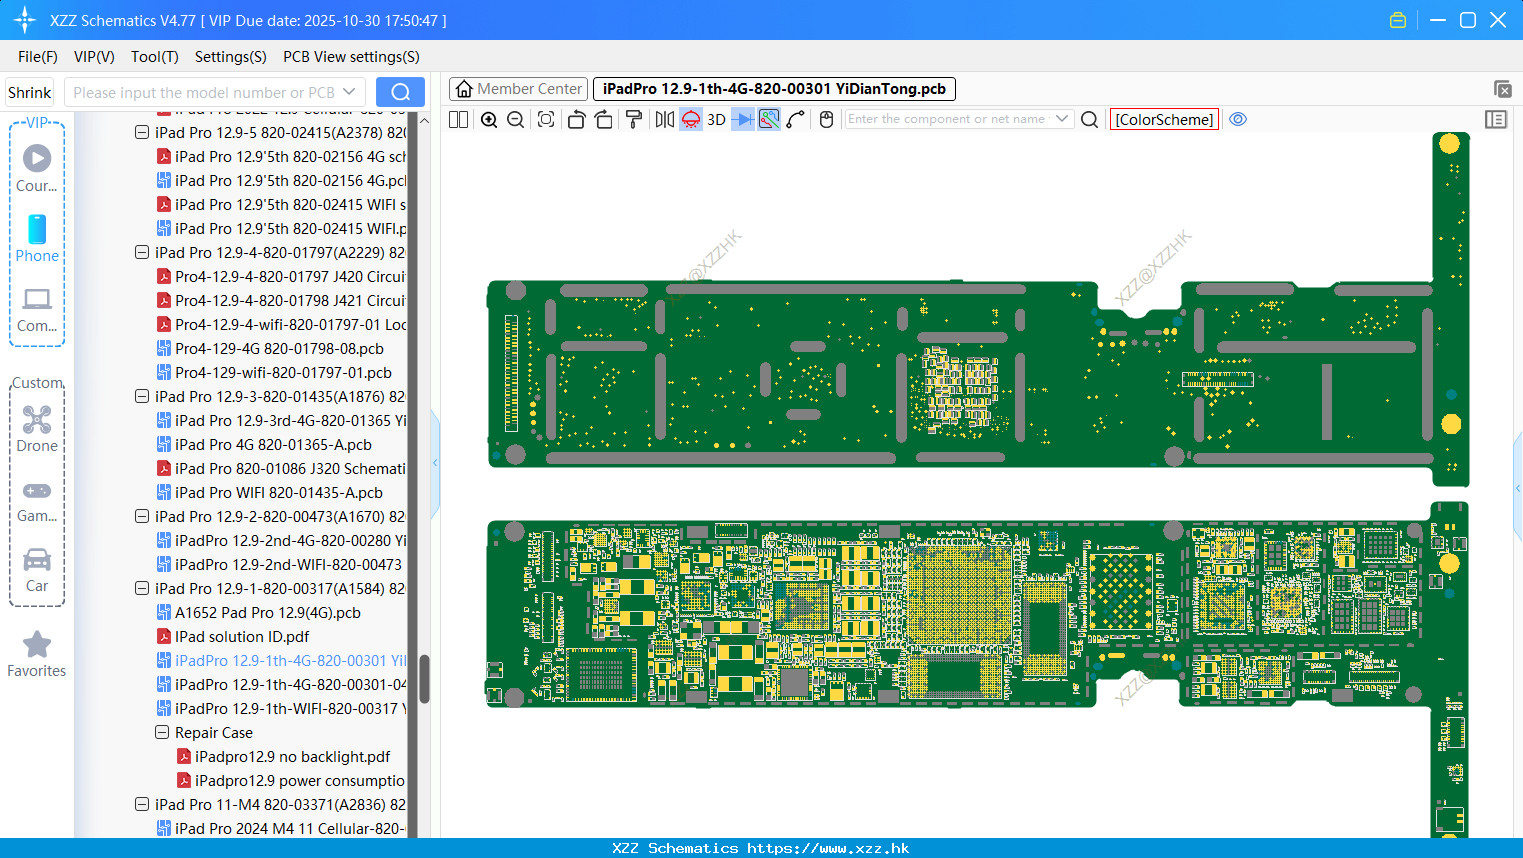Toggle the eye visibility icon in toolbar
The height and width of the screenshot is (858, 1523).
coord(1238,119)
